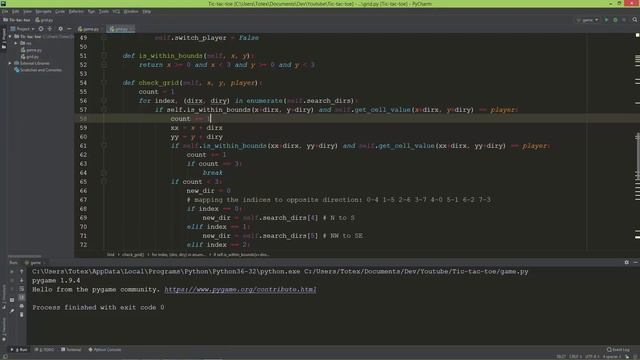Screen dimensions: 640x360
Task: Open the Python Console tool window
Action: click(105, 350)
